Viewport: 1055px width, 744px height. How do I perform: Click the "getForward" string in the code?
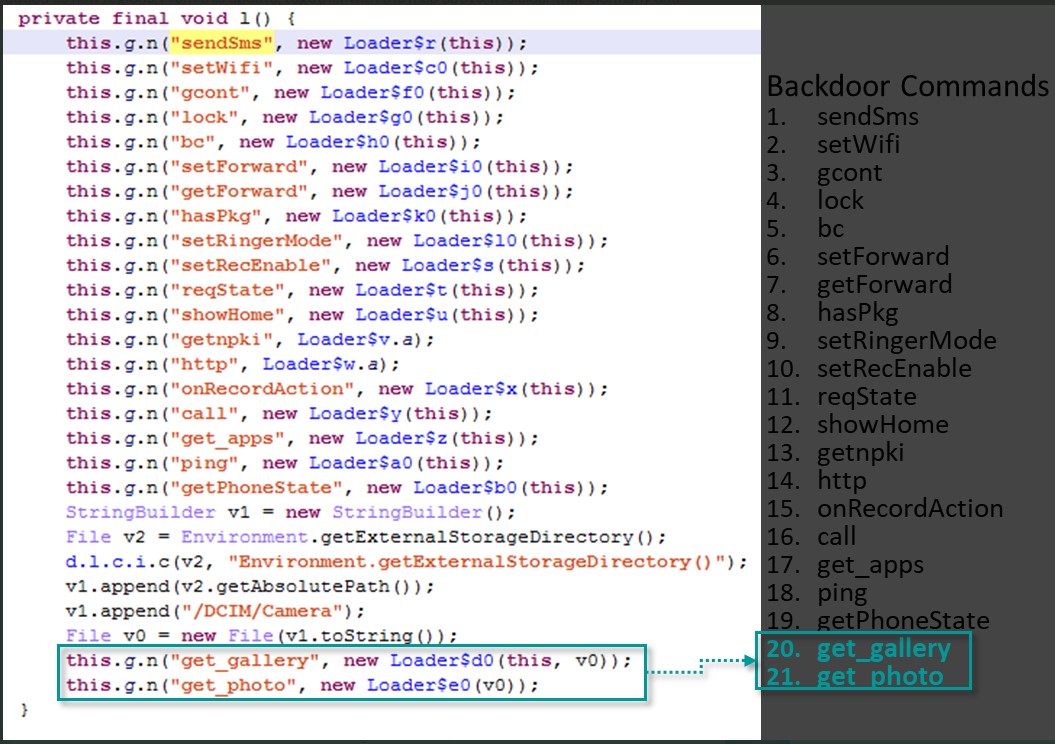pos(239,191)
